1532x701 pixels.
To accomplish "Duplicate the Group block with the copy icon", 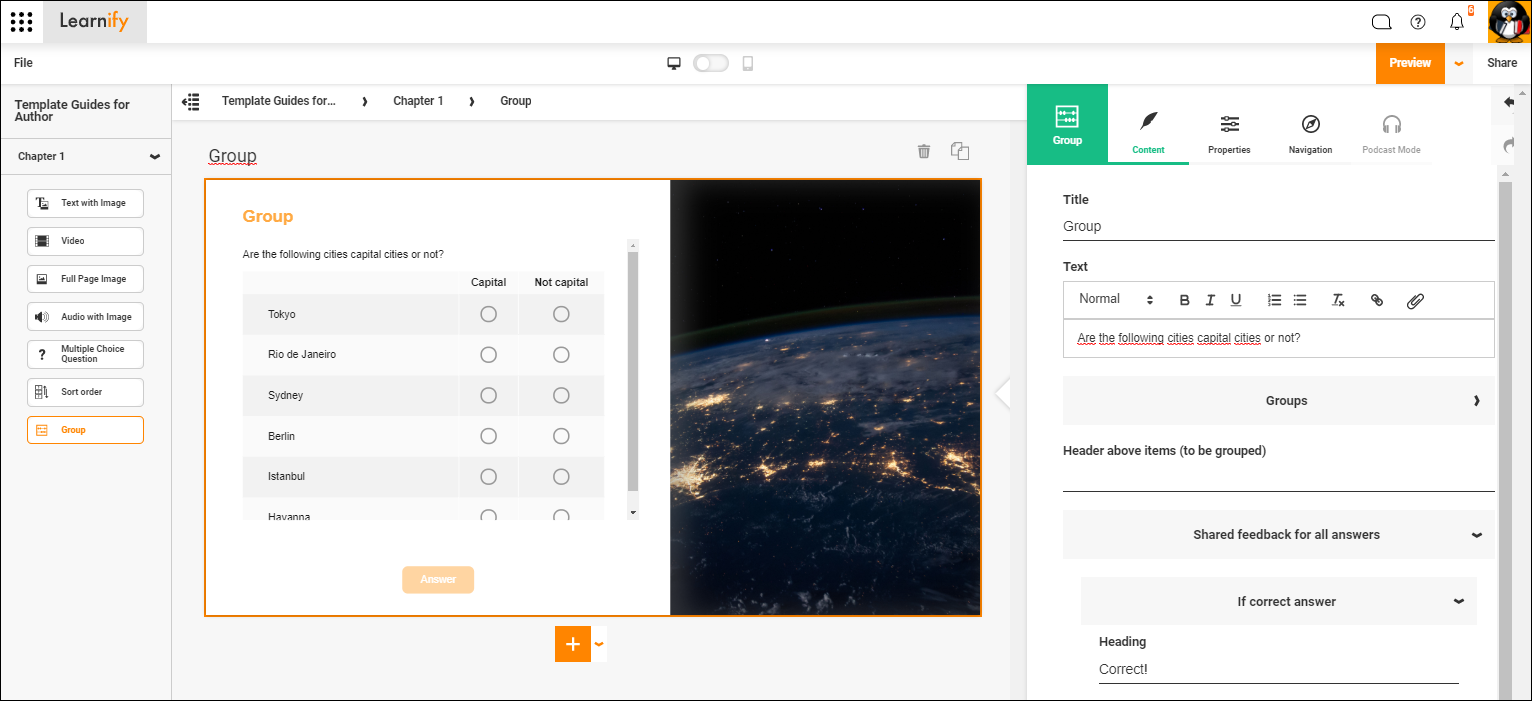I will point(959,151).
